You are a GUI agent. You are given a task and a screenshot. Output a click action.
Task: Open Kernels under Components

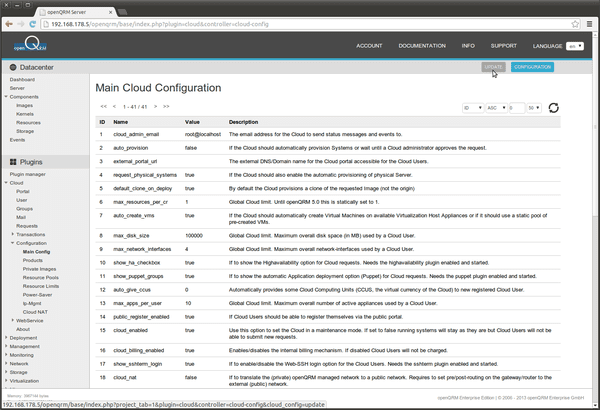(x=25, y=114)
